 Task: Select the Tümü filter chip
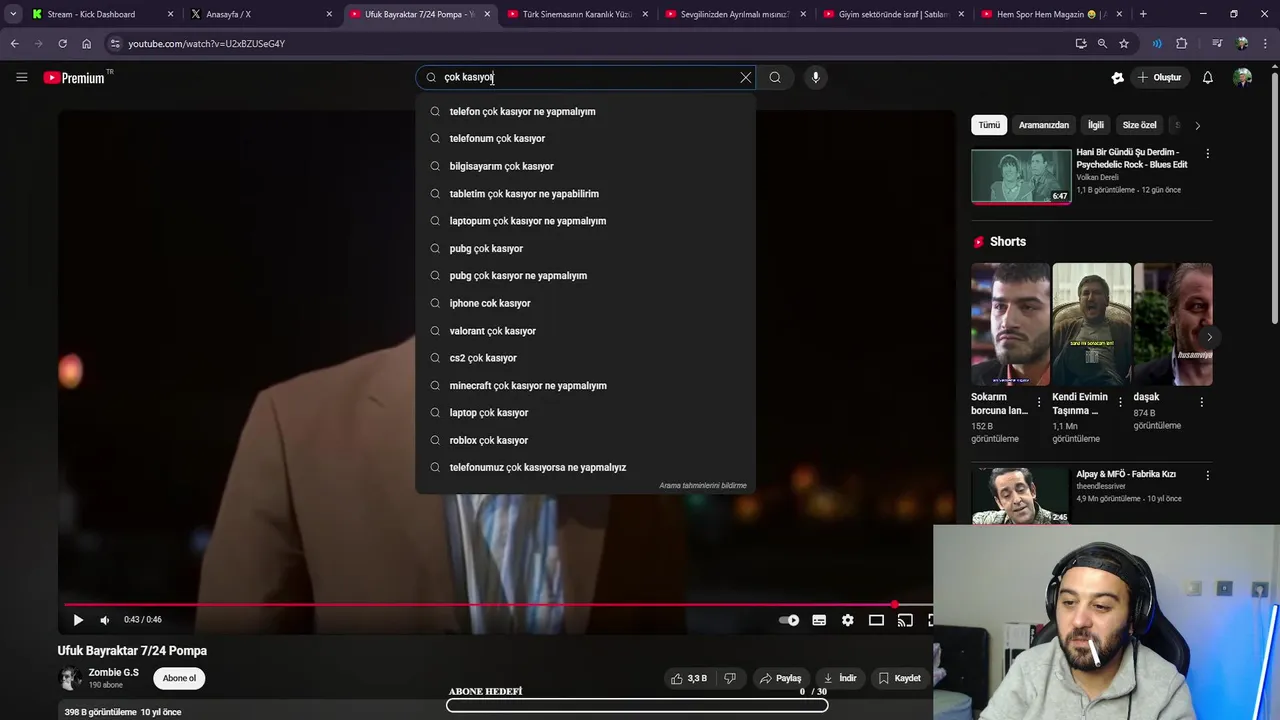pos(989,125)
